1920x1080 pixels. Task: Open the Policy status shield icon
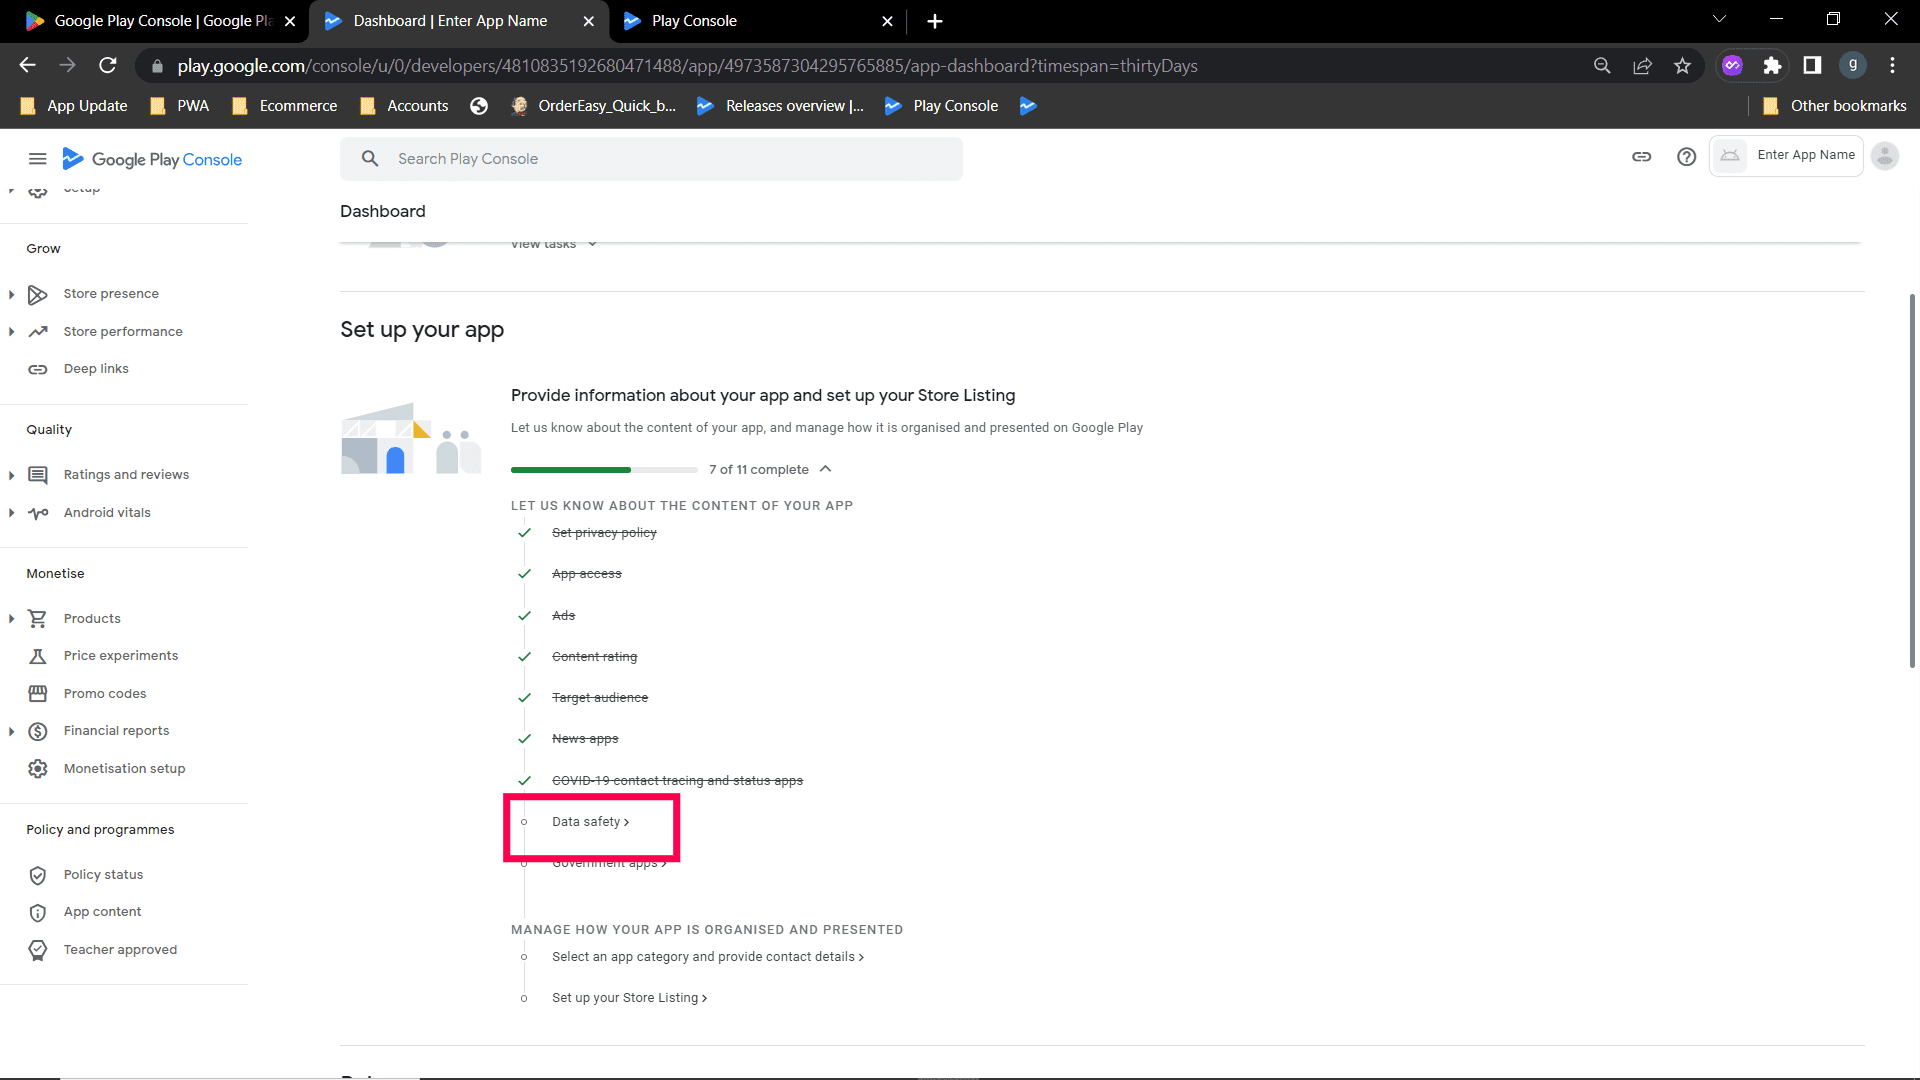pyautogui.click(x=38, y=875)
